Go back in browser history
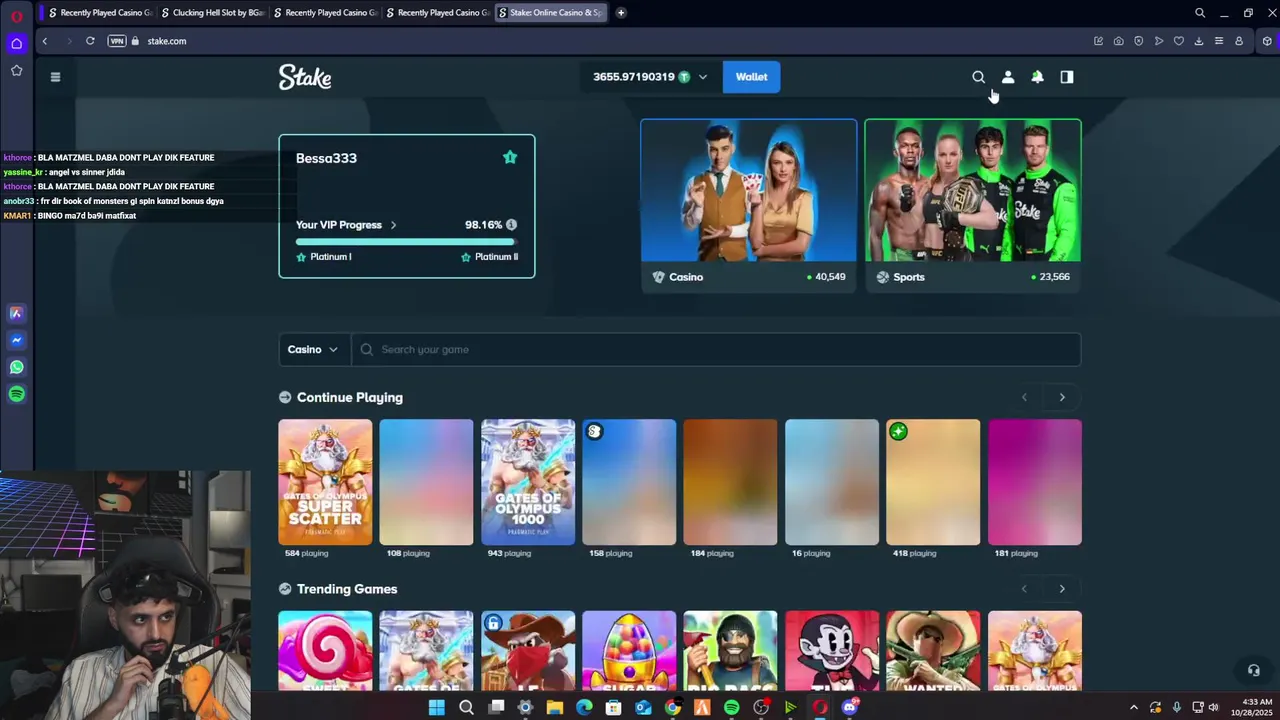The width and height of the screenshot is (1280, 720). coord(45,41)
